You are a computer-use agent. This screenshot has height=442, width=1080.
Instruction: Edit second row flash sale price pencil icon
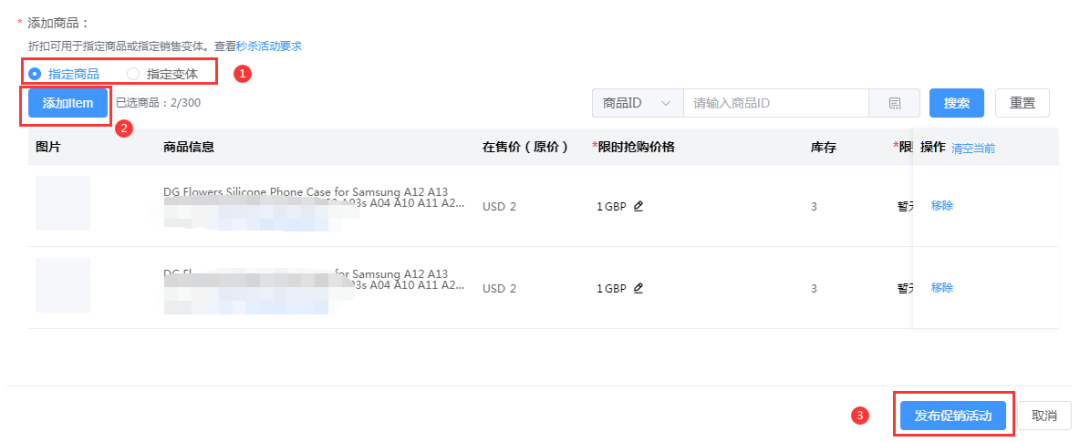[x=638, y=288]
